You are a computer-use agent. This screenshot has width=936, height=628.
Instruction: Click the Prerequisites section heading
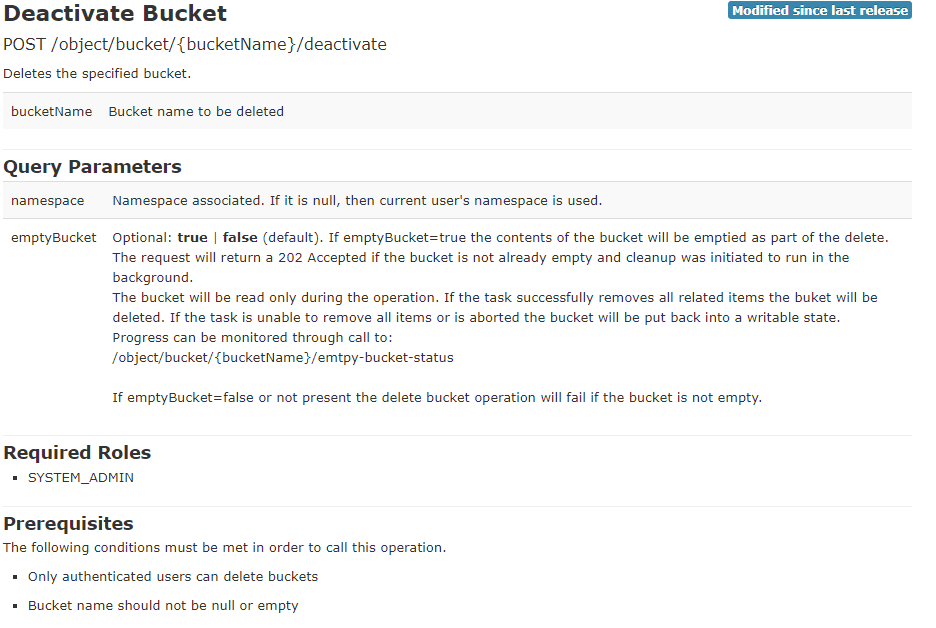click(x=68, y=524)
